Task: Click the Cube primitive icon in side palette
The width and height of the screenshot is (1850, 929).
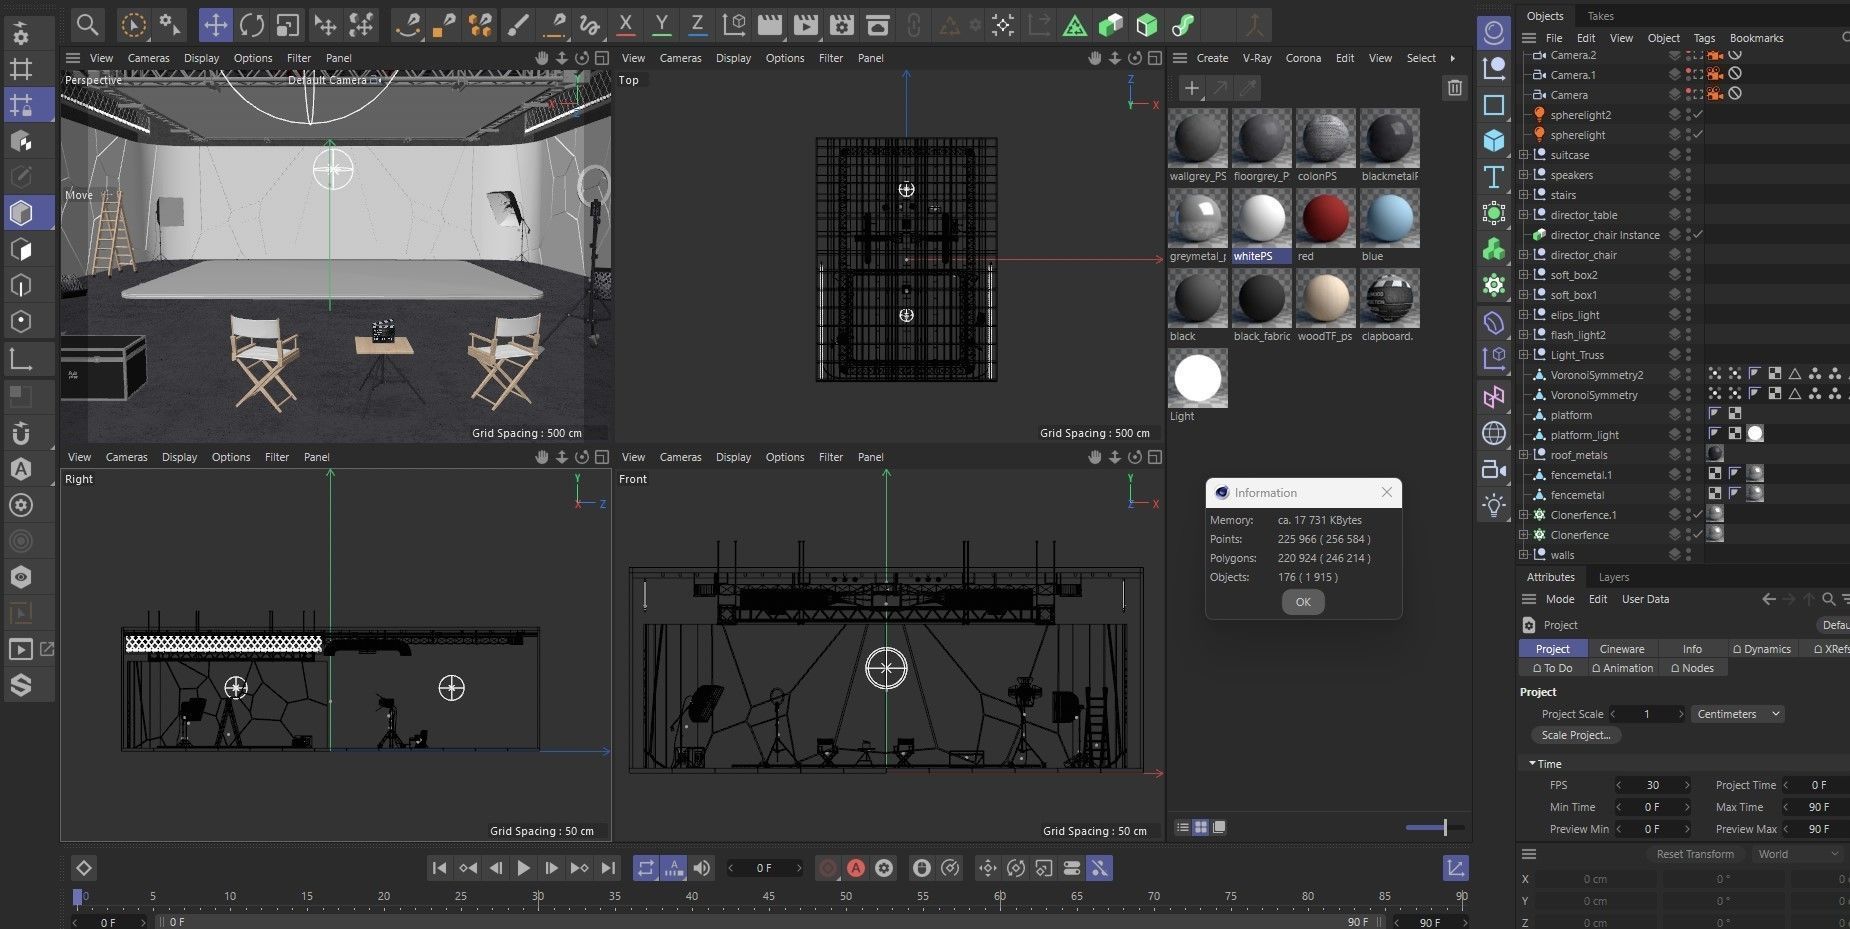Action: point(1494,140)
